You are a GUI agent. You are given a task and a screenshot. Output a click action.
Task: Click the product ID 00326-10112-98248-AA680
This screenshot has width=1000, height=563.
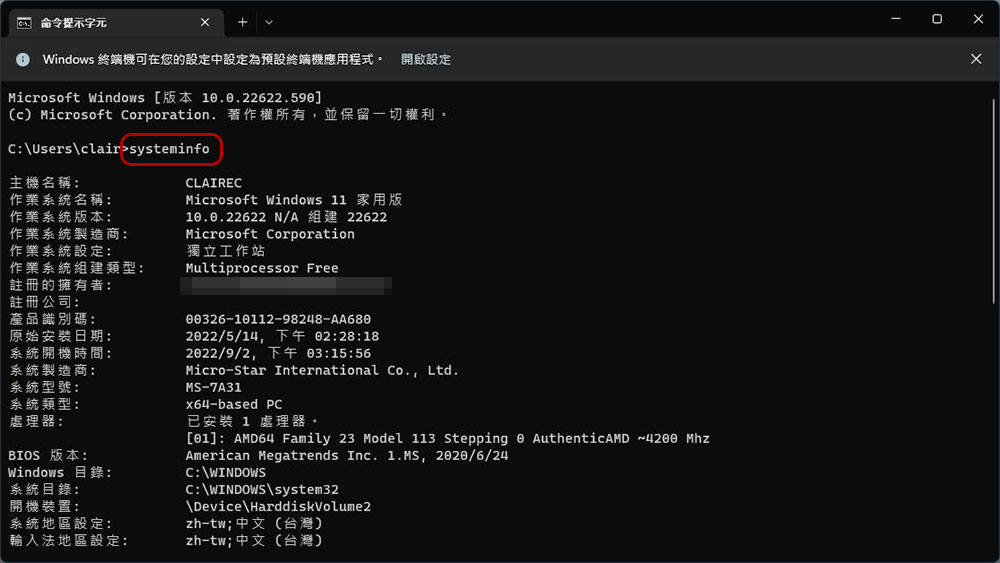pyautogui.click(x=278, y=319)
